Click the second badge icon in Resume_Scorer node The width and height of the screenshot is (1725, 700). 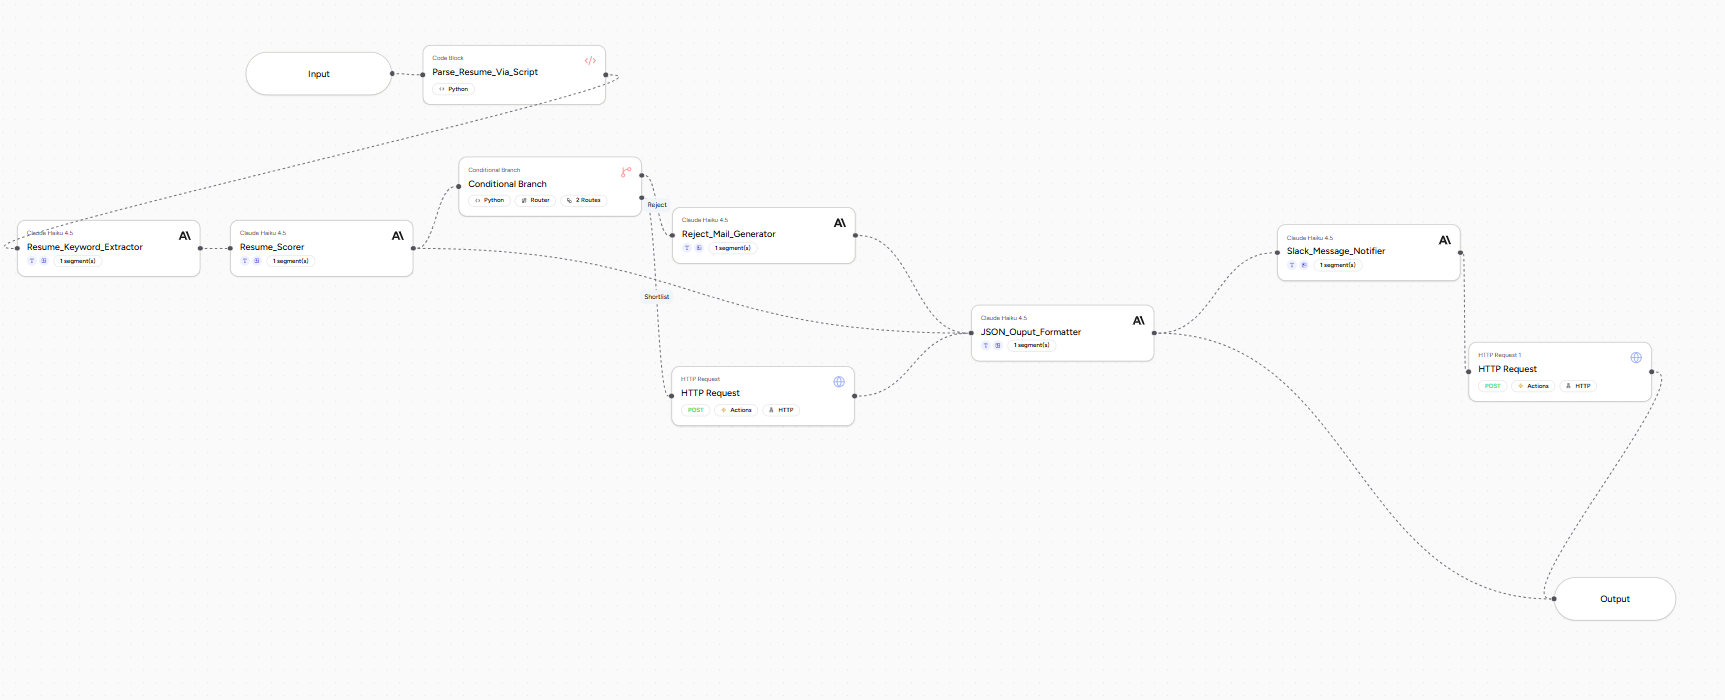[x=257, y=261]
